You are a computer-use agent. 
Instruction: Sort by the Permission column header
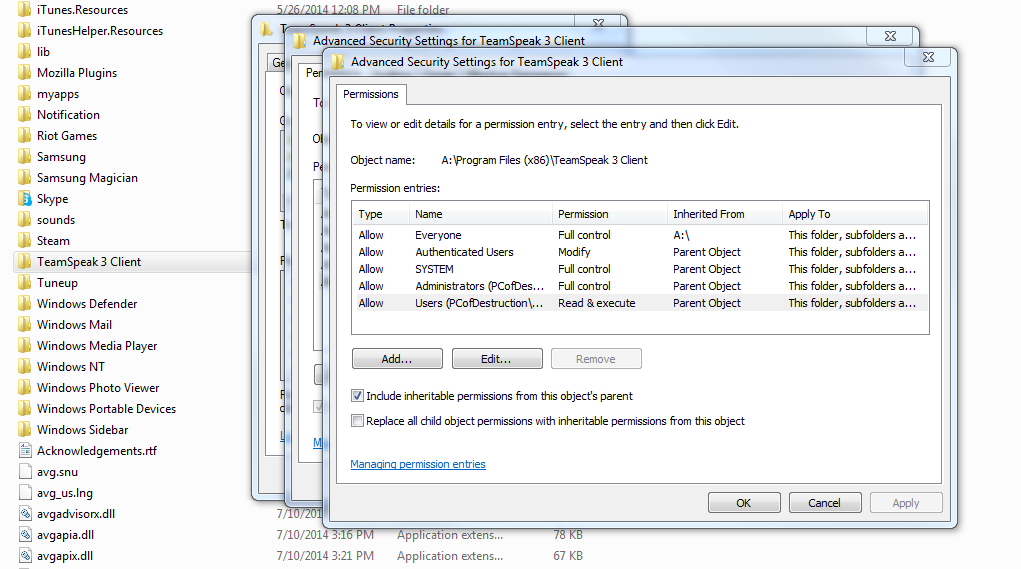609,214
